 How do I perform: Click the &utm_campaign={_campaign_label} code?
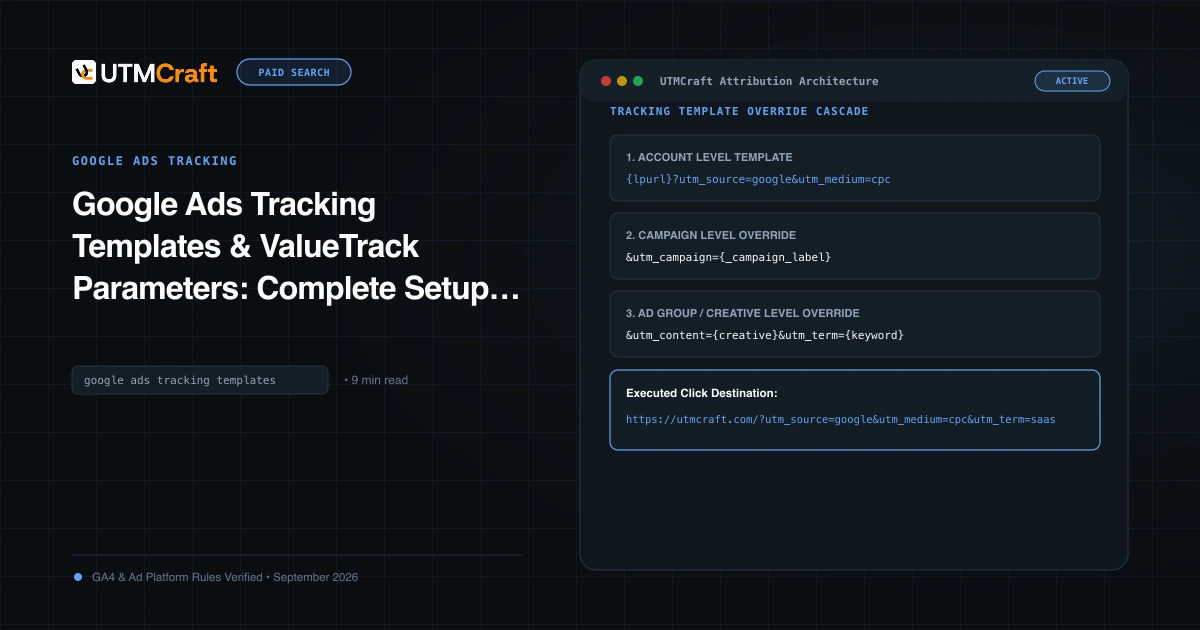tap(728, 258)
